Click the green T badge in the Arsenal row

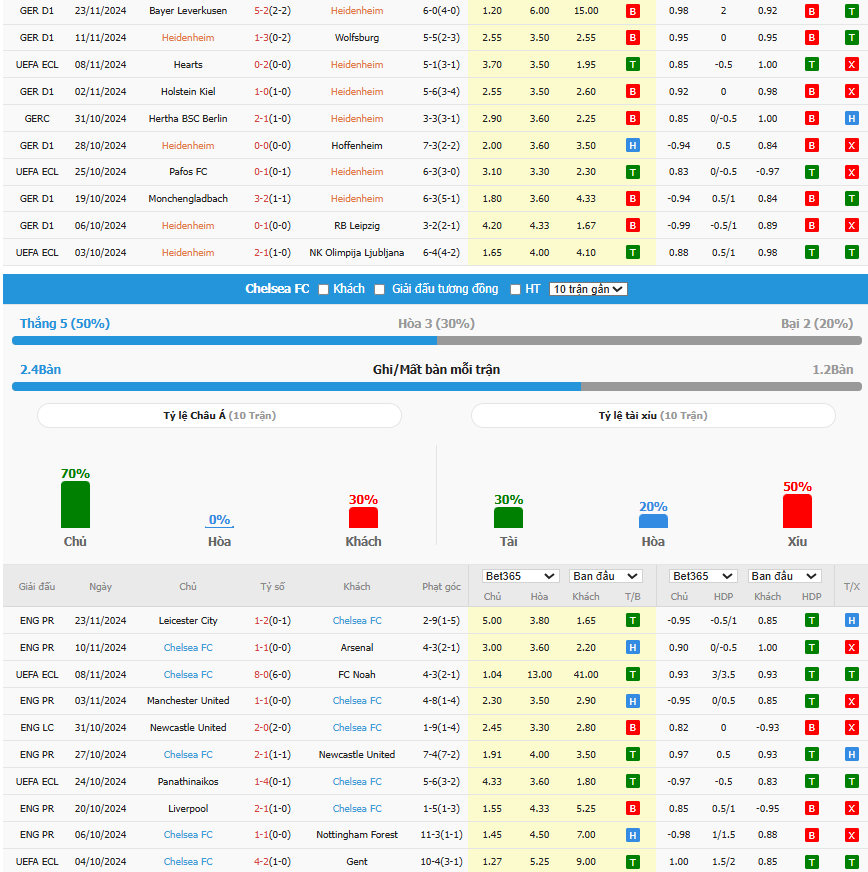(x=811, y=647)
